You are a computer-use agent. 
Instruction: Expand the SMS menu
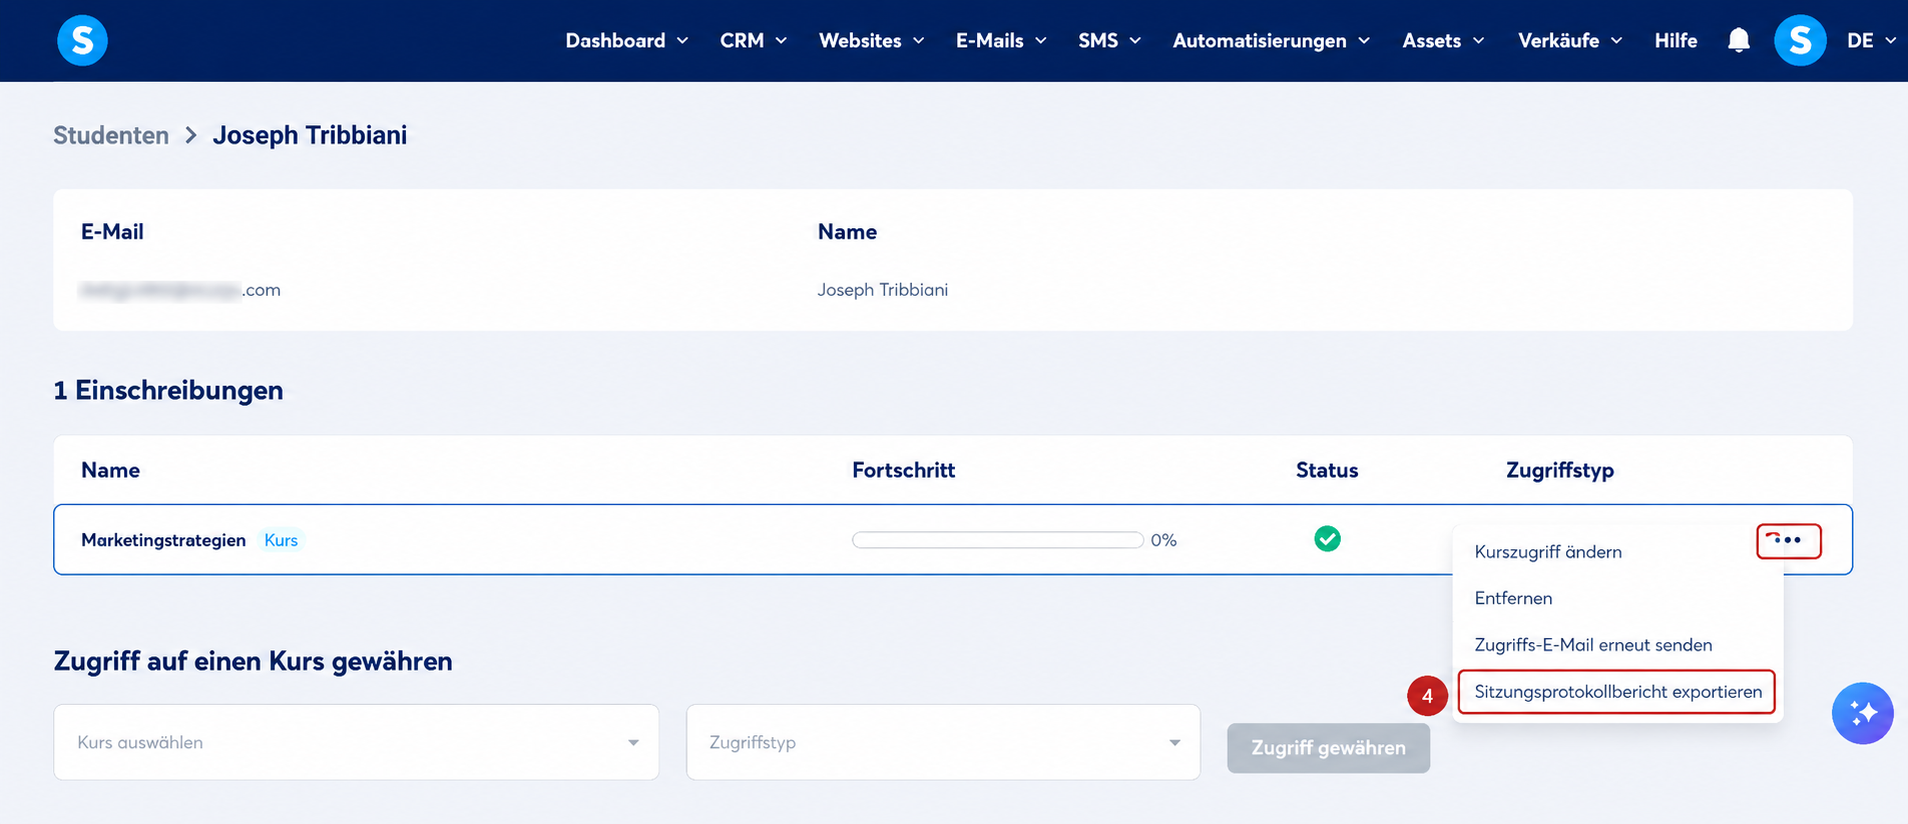[x=1110, y=41]
